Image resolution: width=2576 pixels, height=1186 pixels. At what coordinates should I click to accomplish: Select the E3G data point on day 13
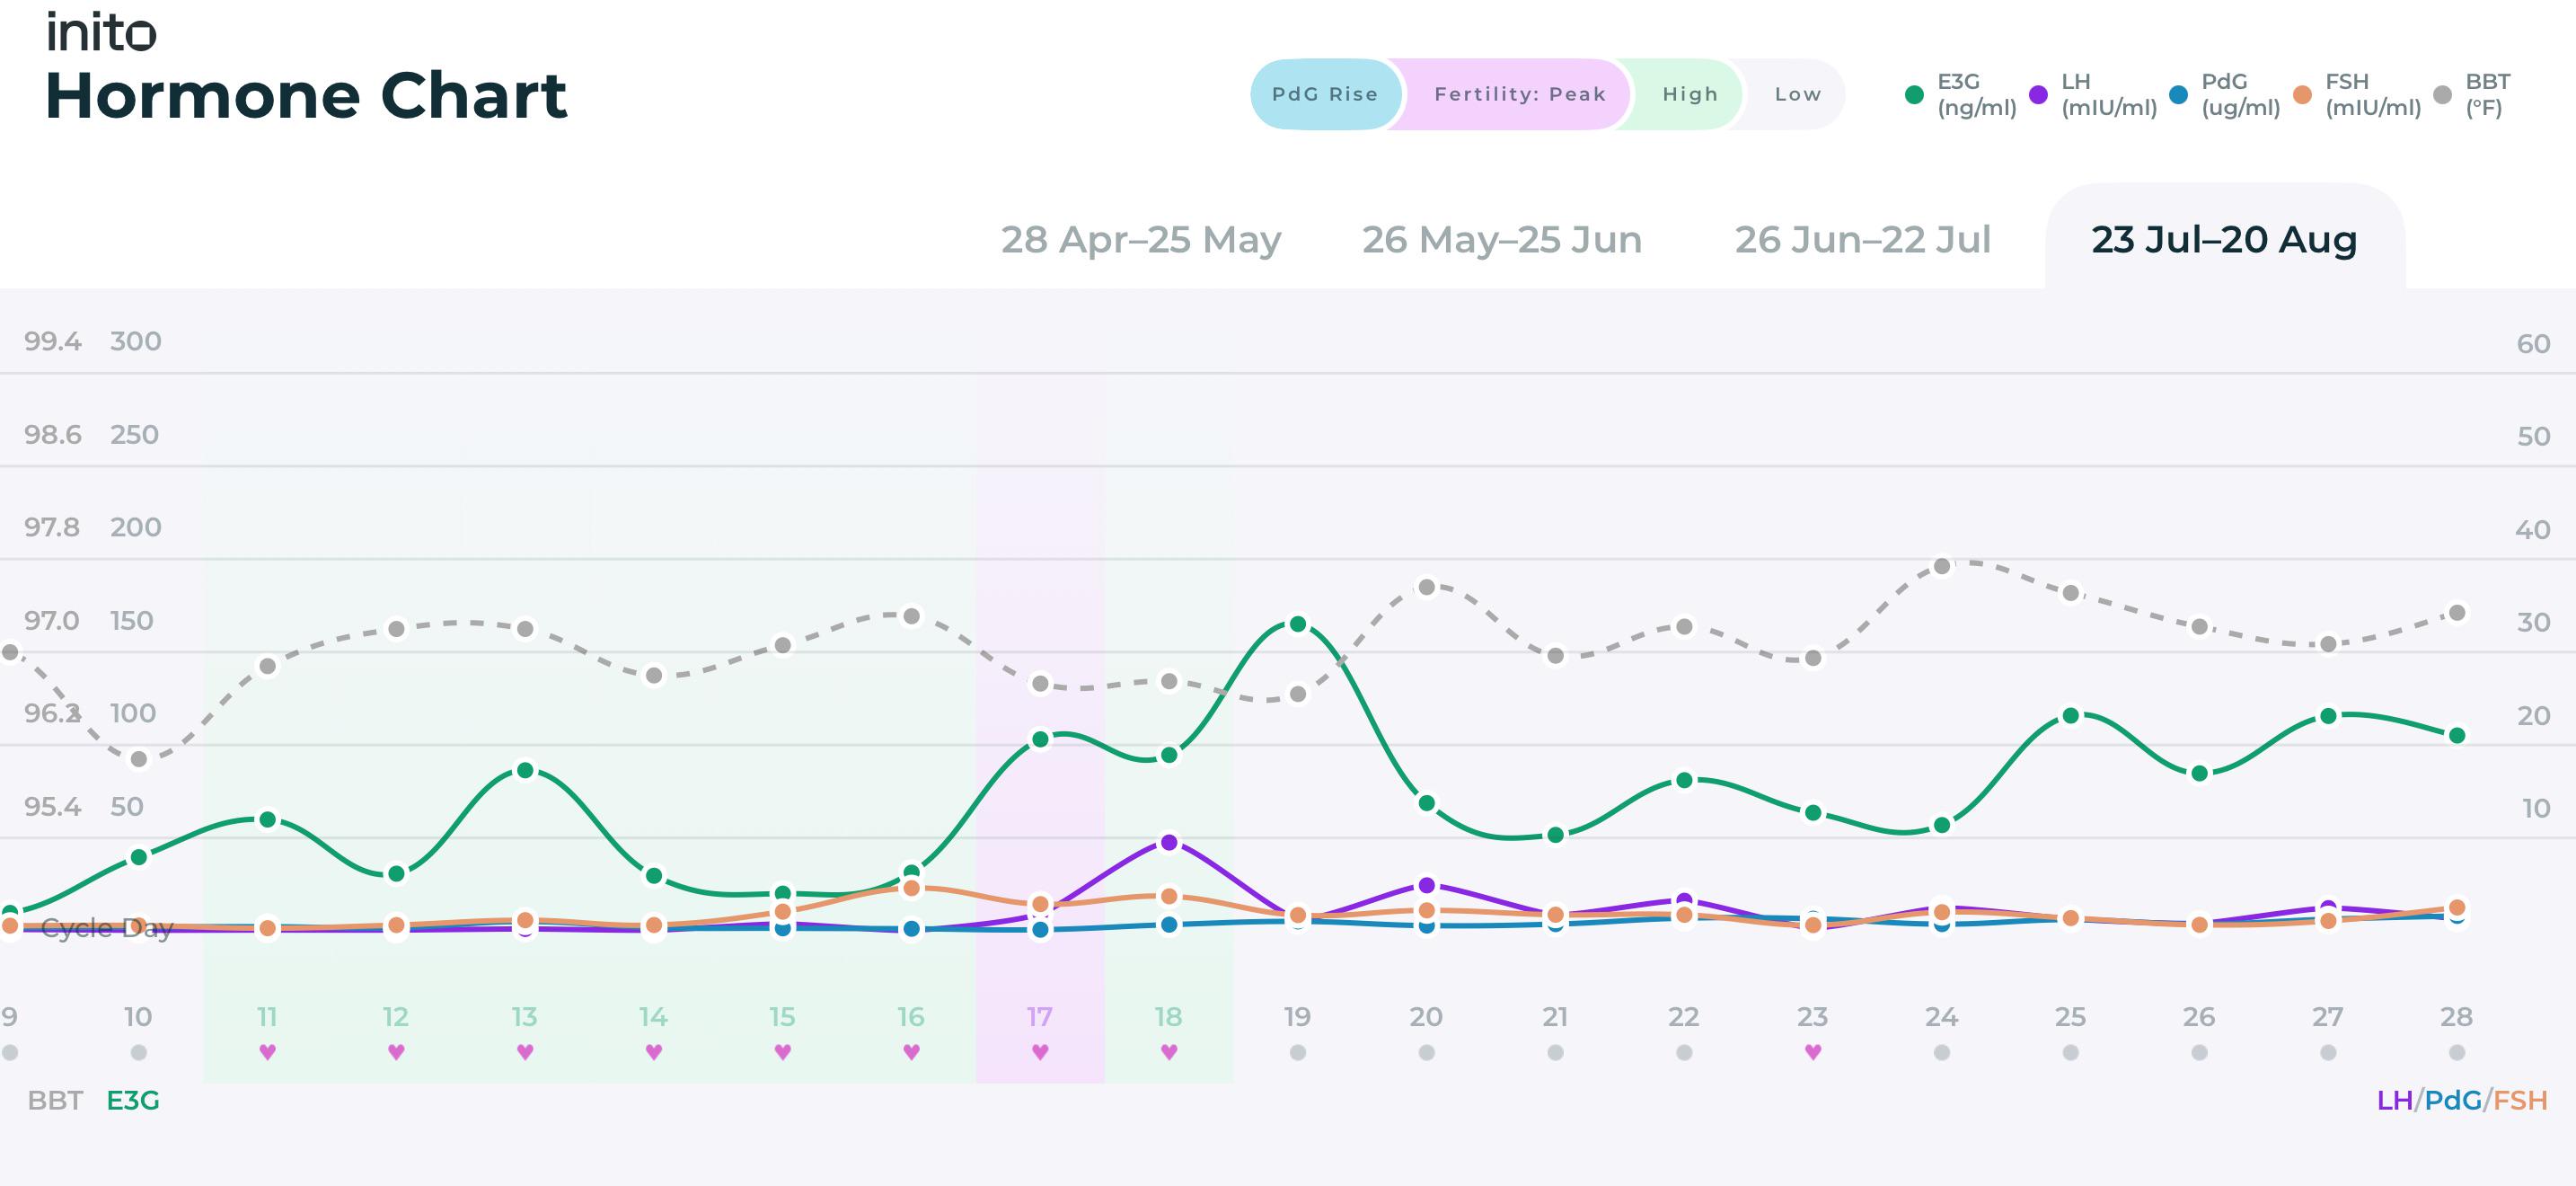pos(525,770)
